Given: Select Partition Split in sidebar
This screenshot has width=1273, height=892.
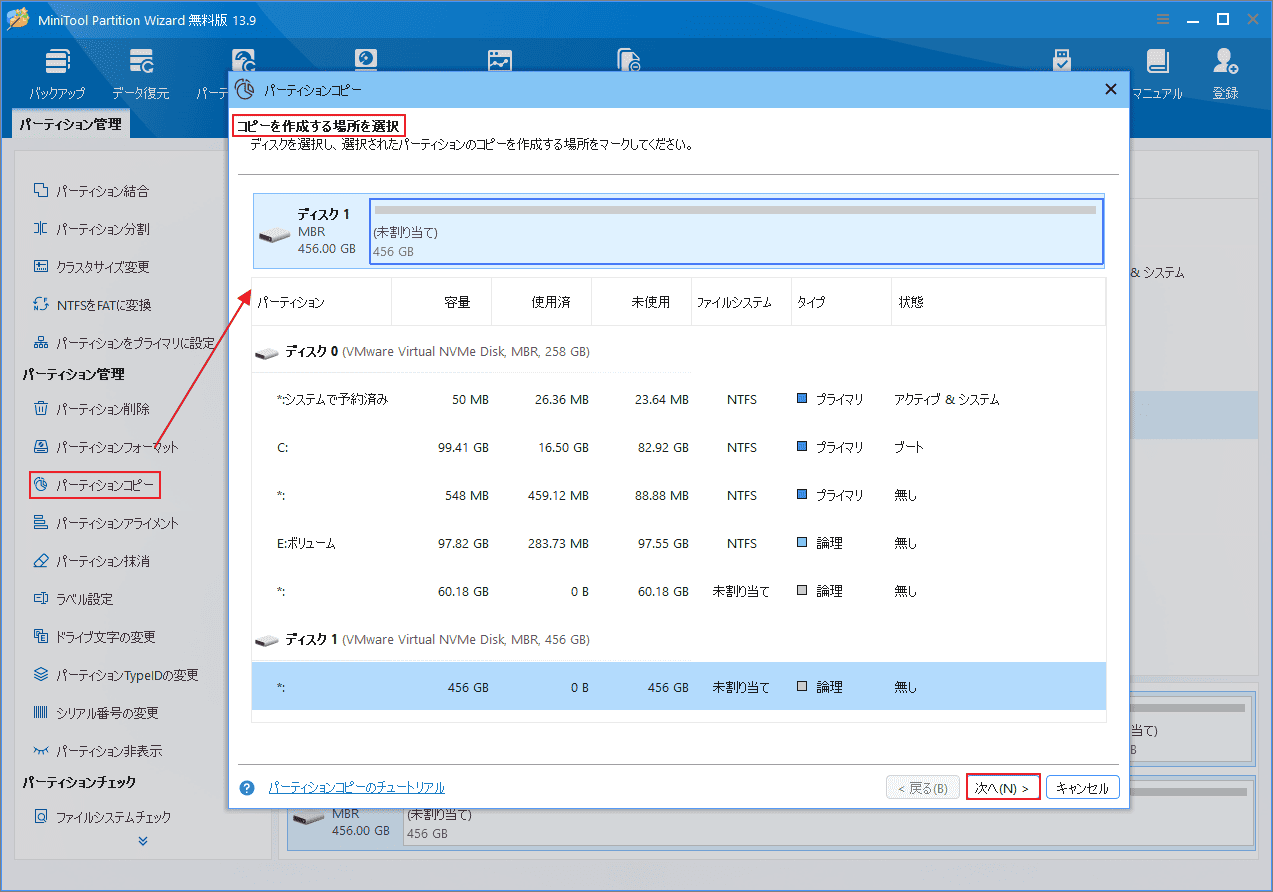Looking at the screenshot, I should click(x=92, y=229).
